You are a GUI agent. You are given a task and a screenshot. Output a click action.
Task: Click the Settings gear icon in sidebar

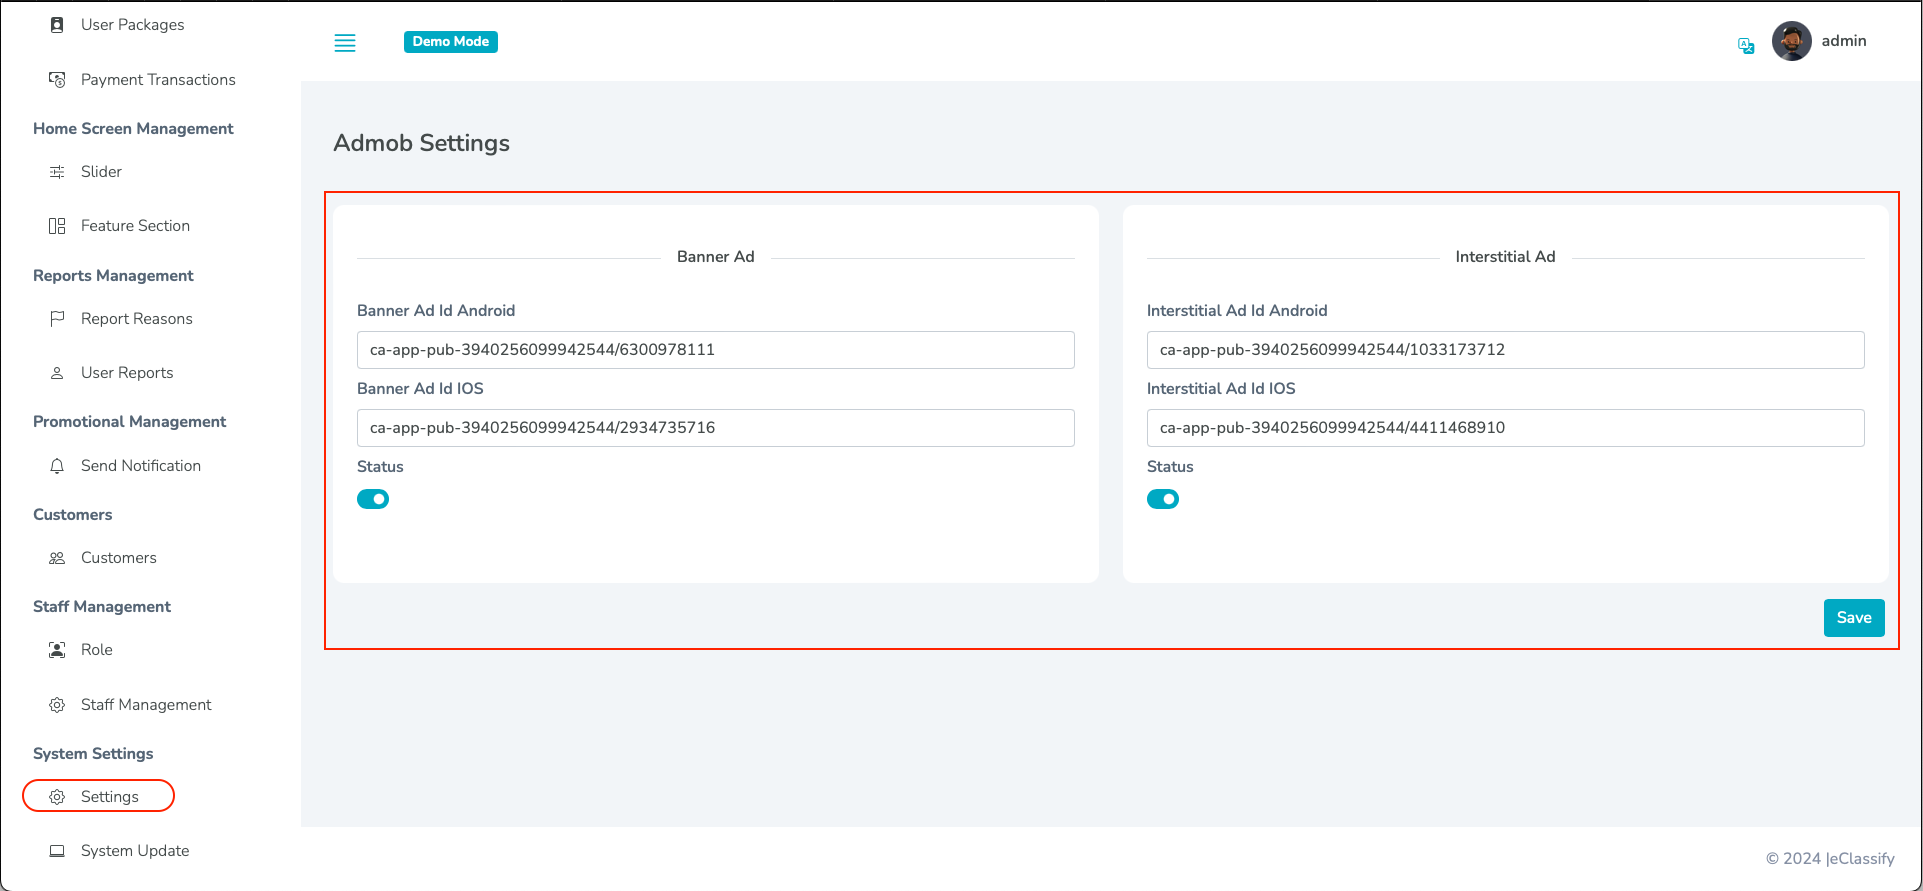[x=57, y=797]
